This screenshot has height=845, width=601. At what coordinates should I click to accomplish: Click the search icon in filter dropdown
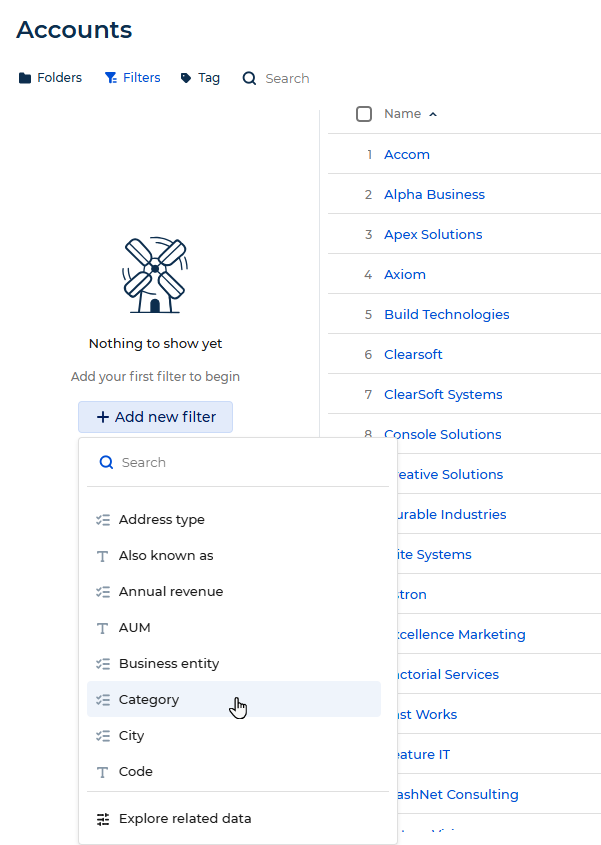pyautogui.click(x=106, y=462)
